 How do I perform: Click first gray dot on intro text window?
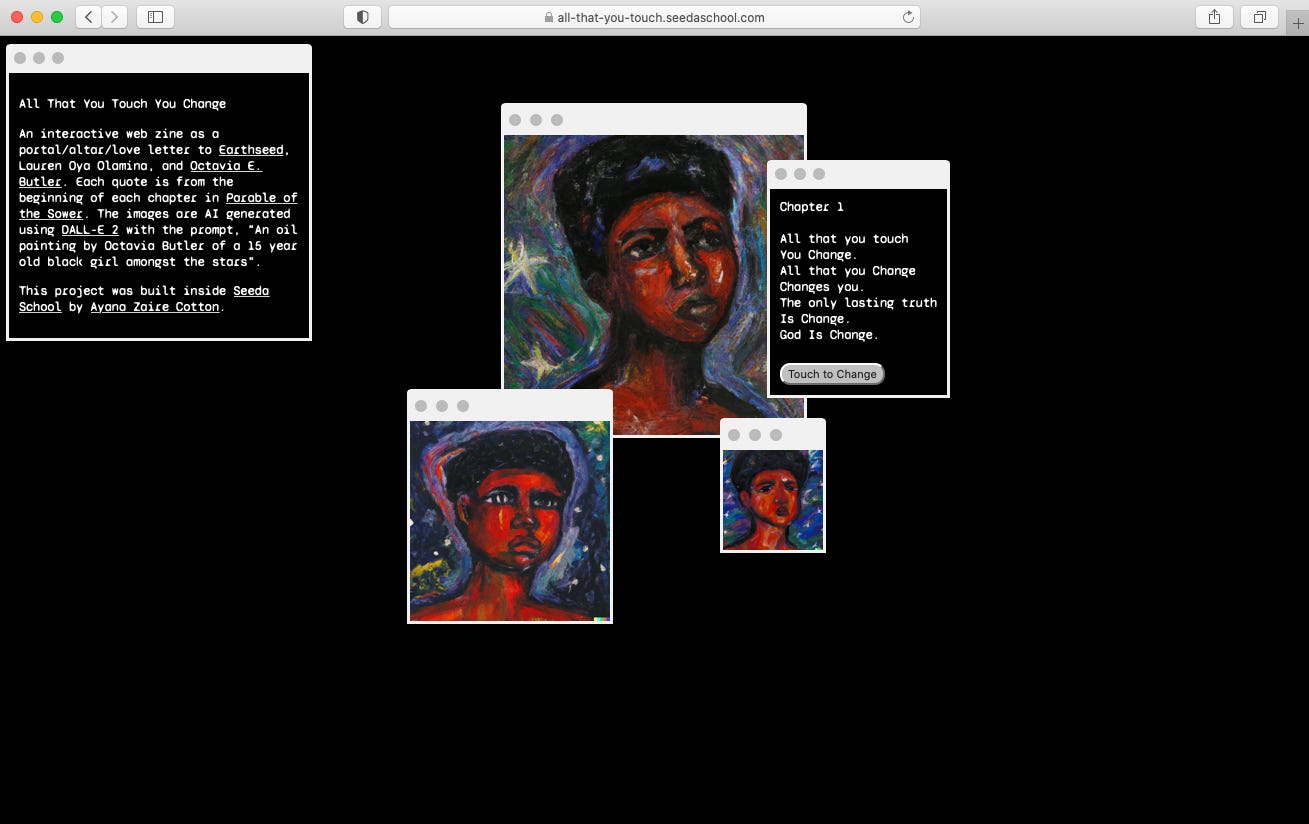tap(20, 58)
